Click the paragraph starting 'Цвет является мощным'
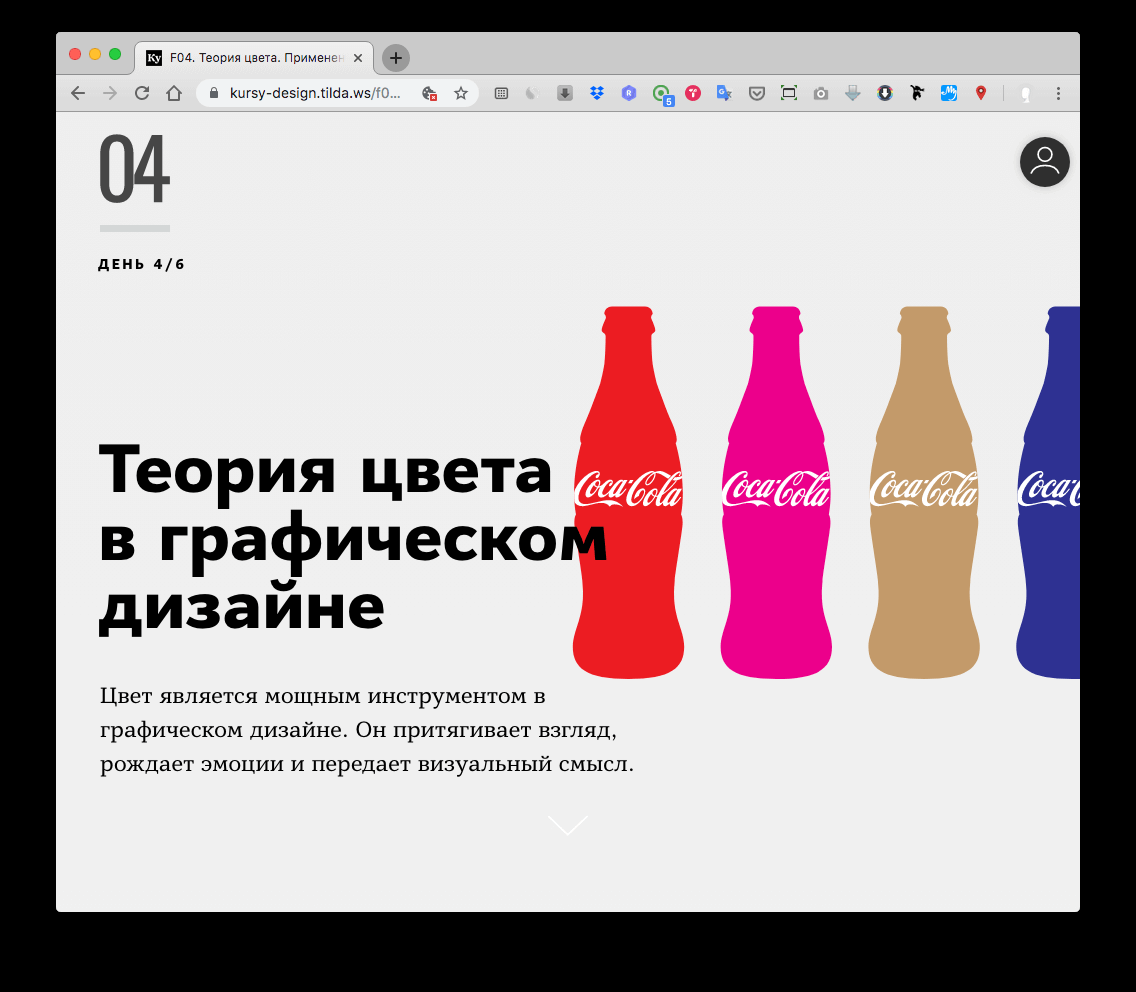The image size is (1136, 992). coord(367,730)
